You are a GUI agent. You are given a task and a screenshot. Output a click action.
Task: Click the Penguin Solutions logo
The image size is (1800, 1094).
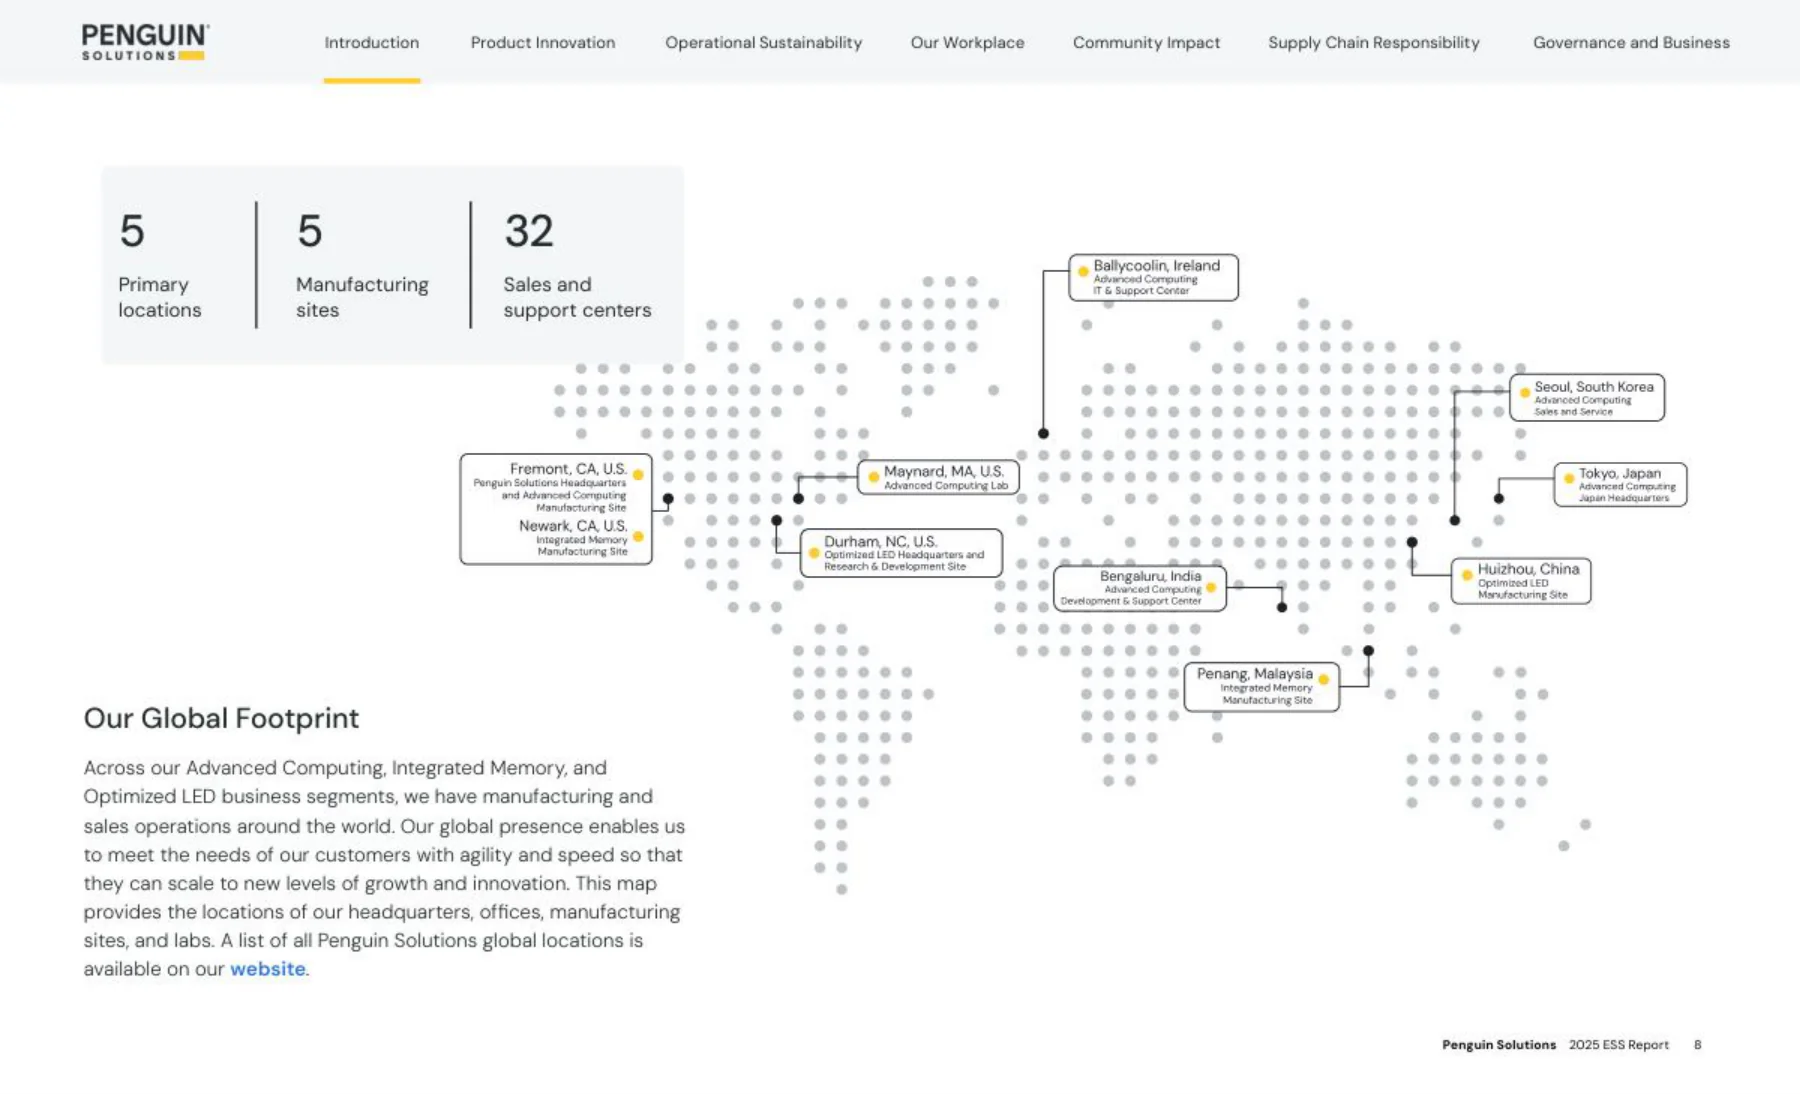coord(145,42)
